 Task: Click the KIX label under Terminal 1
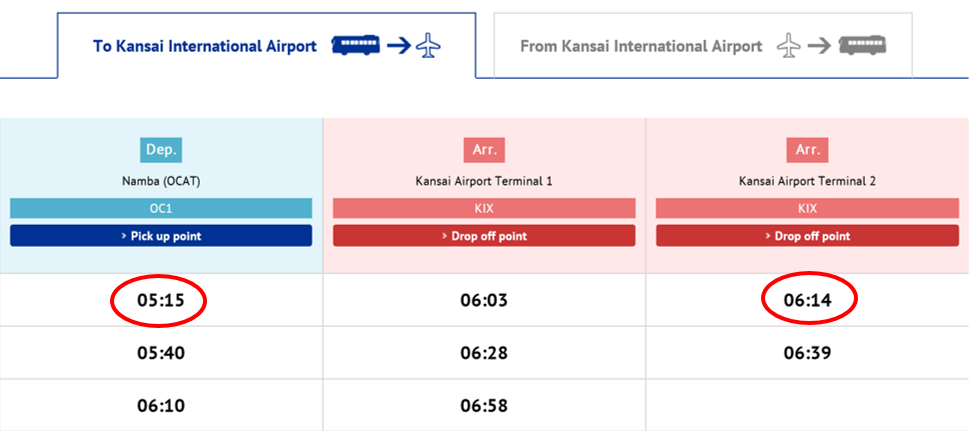[x=484, y=208]
